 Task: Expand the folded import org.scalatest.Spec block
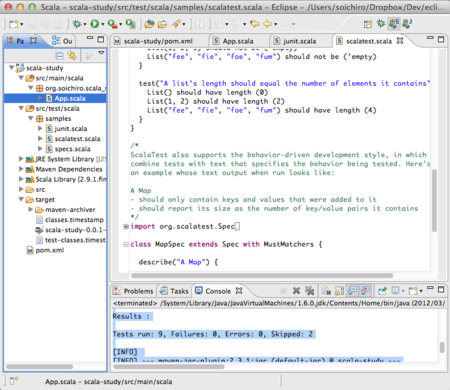[x=126, y=227]
